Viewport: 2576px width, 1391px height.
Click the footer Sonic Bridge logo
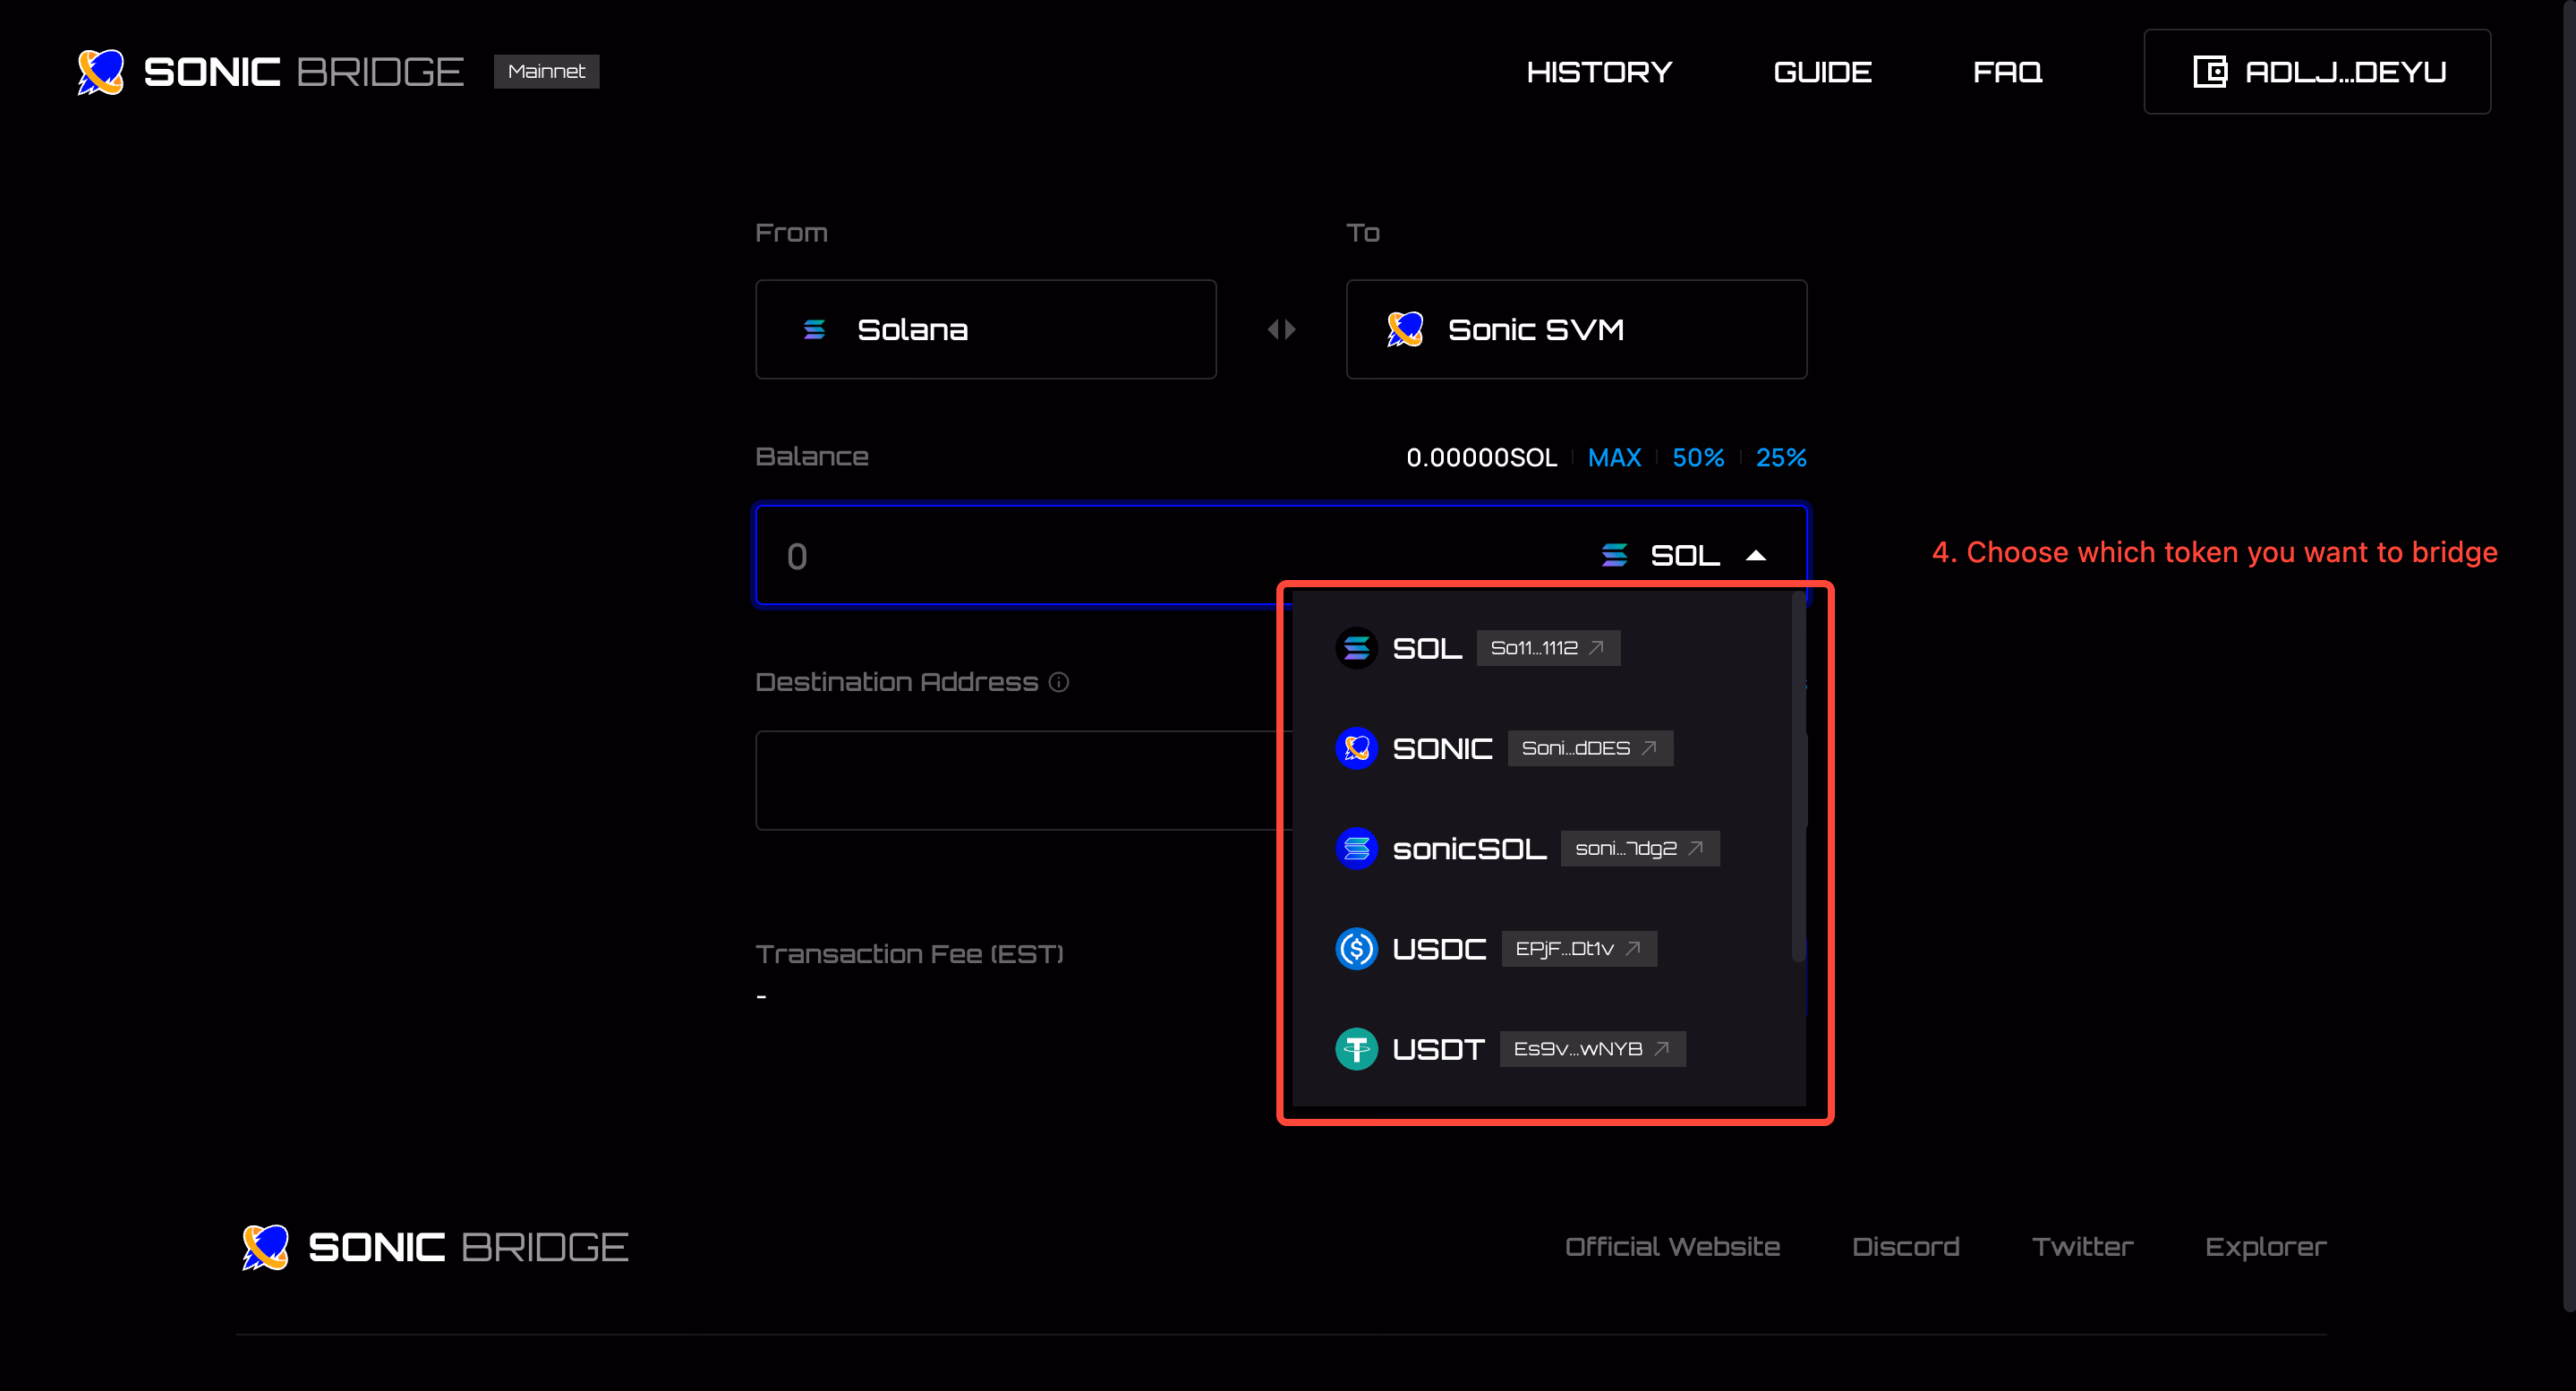click(435, 1247)
